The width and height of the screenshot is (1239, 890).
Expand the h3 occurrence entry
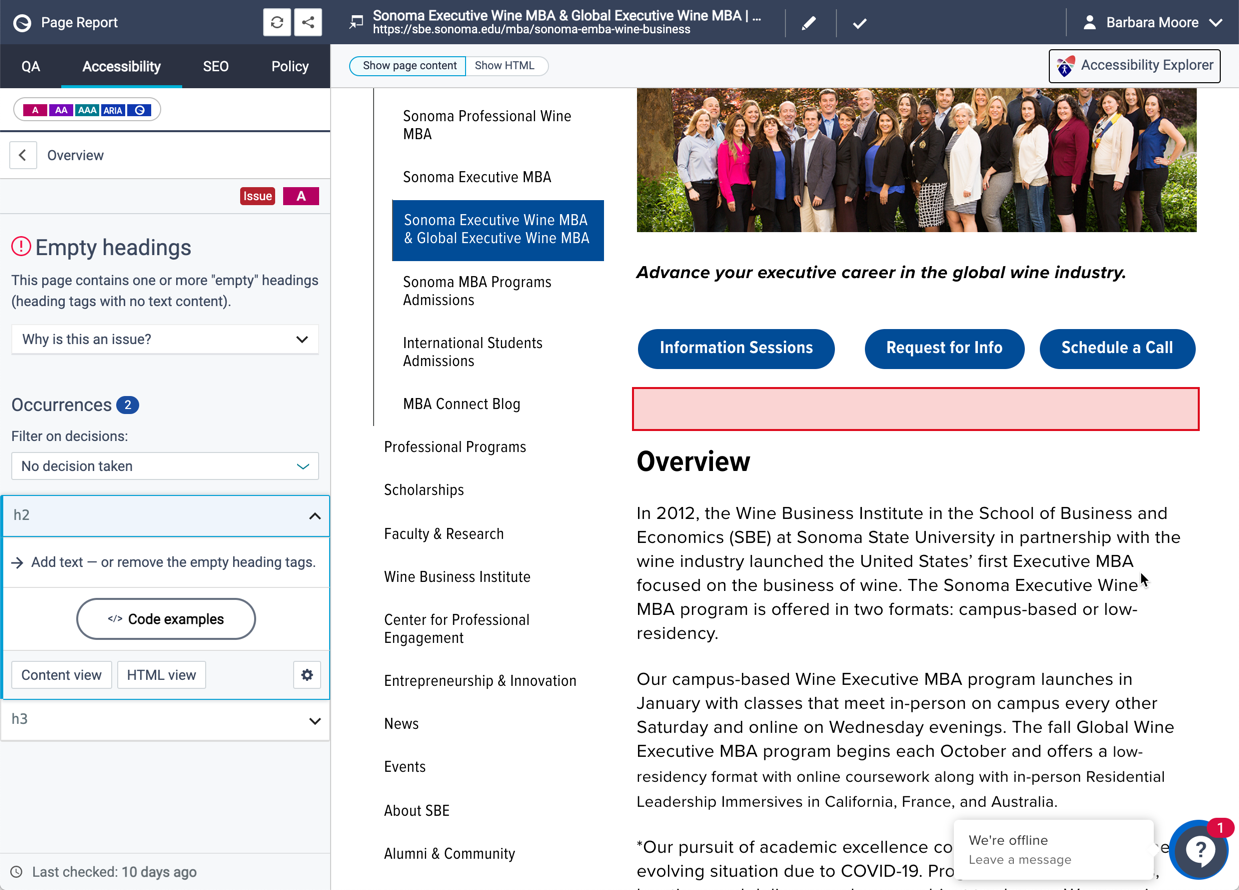coord(164,720)
